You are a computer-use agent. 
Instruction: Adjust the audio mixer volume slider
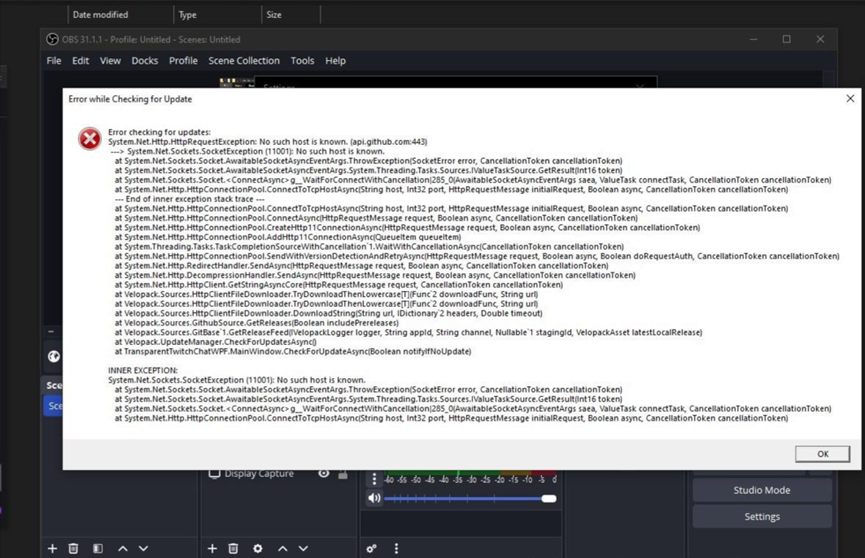(470, 498)
